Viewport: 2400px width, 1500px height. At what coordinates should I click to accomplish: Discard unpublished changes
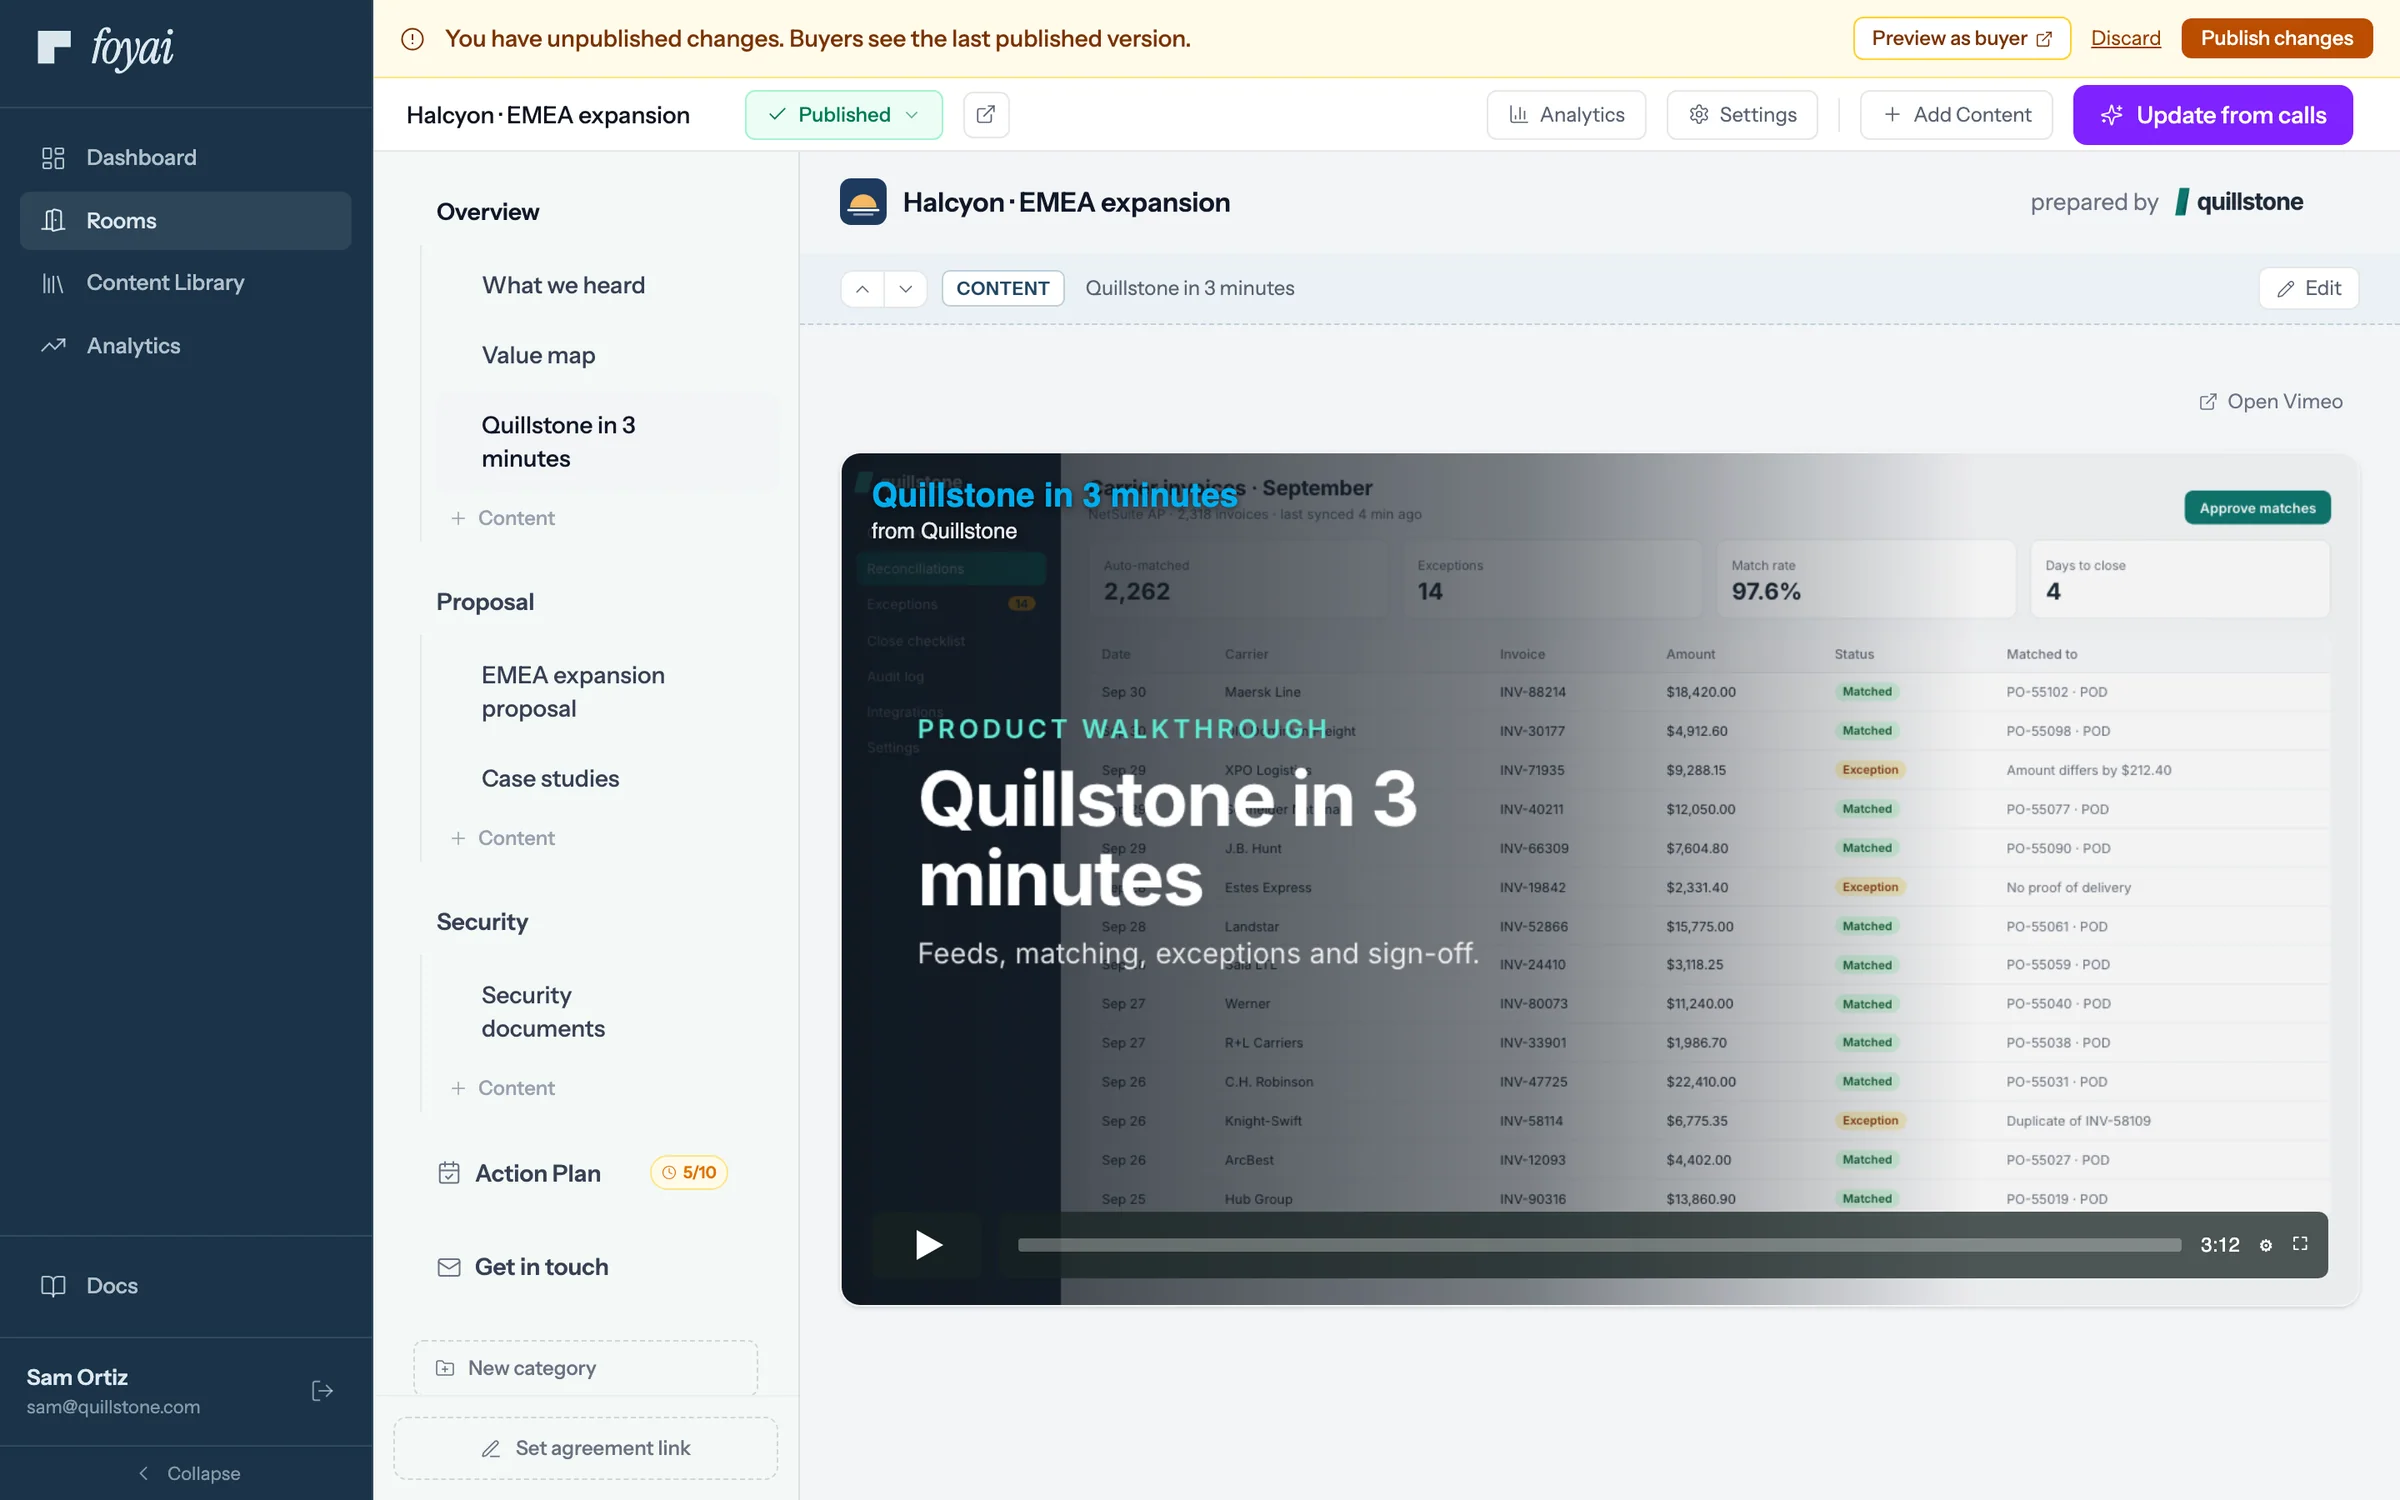2126,38
